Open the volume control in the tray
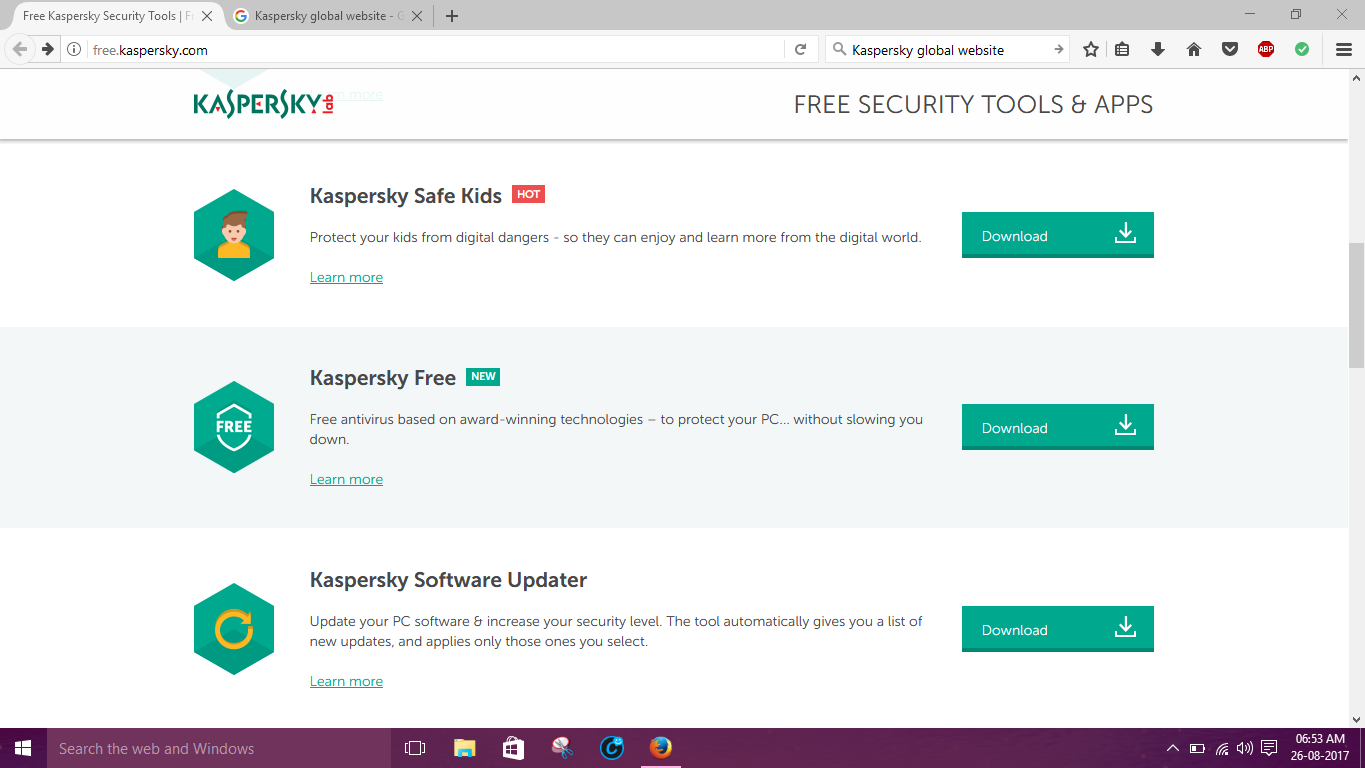This screenshot has height=768, width=1365. pyautogui.click(x=1245, y=748)
